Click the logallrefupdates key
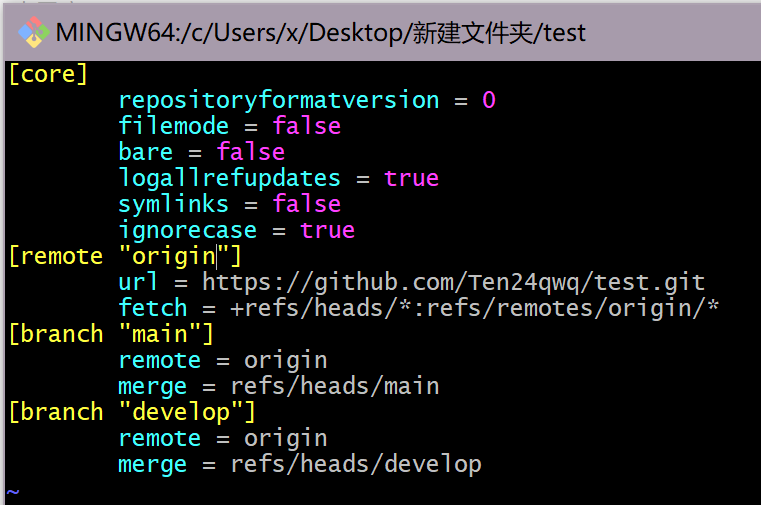Screen dimensions: 761x505 230,178
